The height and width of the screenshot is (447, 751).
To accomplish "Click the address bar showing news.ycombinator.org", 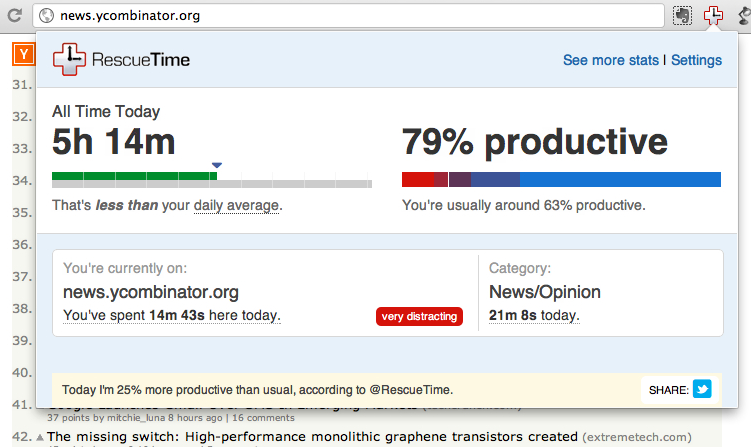I will tap(350, 16).
